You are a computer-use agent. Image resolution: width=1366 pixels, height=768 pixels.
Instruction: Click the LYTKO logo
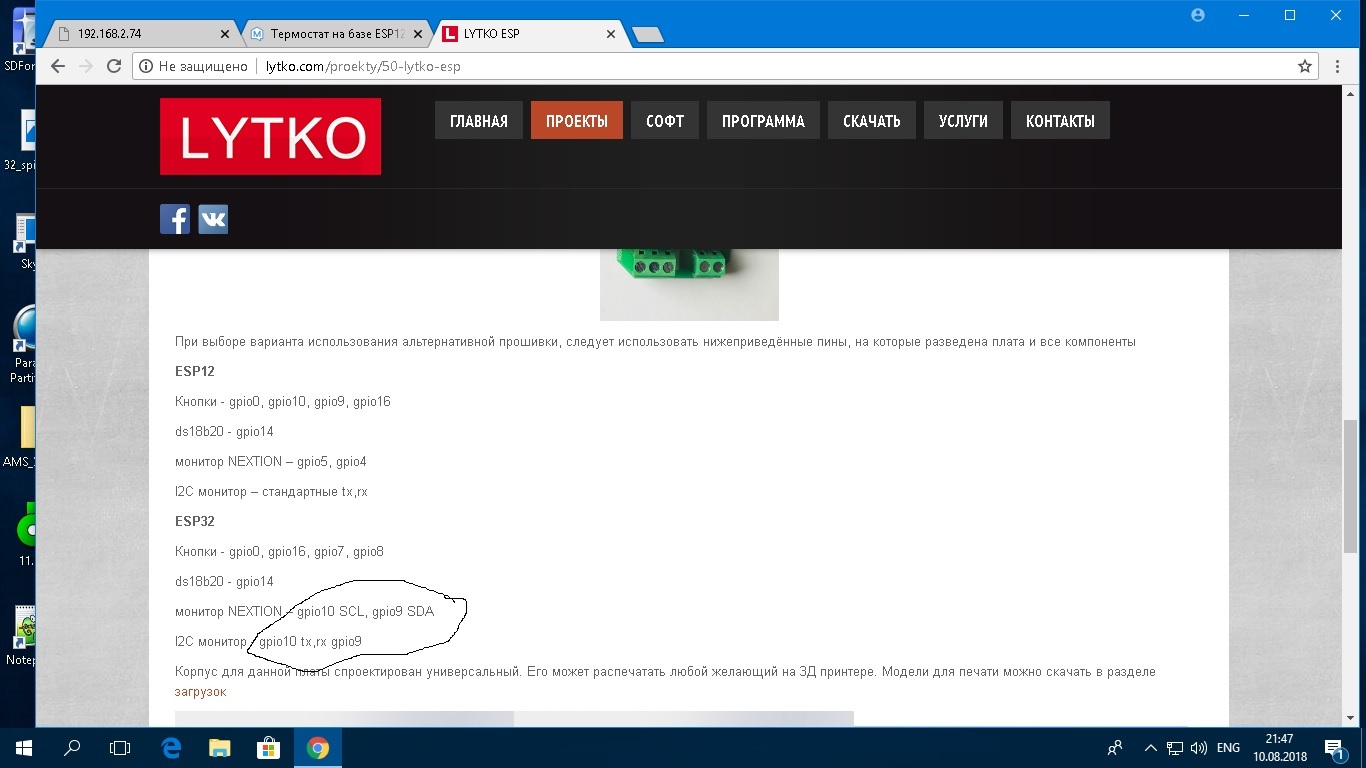(x=269, y=136)
